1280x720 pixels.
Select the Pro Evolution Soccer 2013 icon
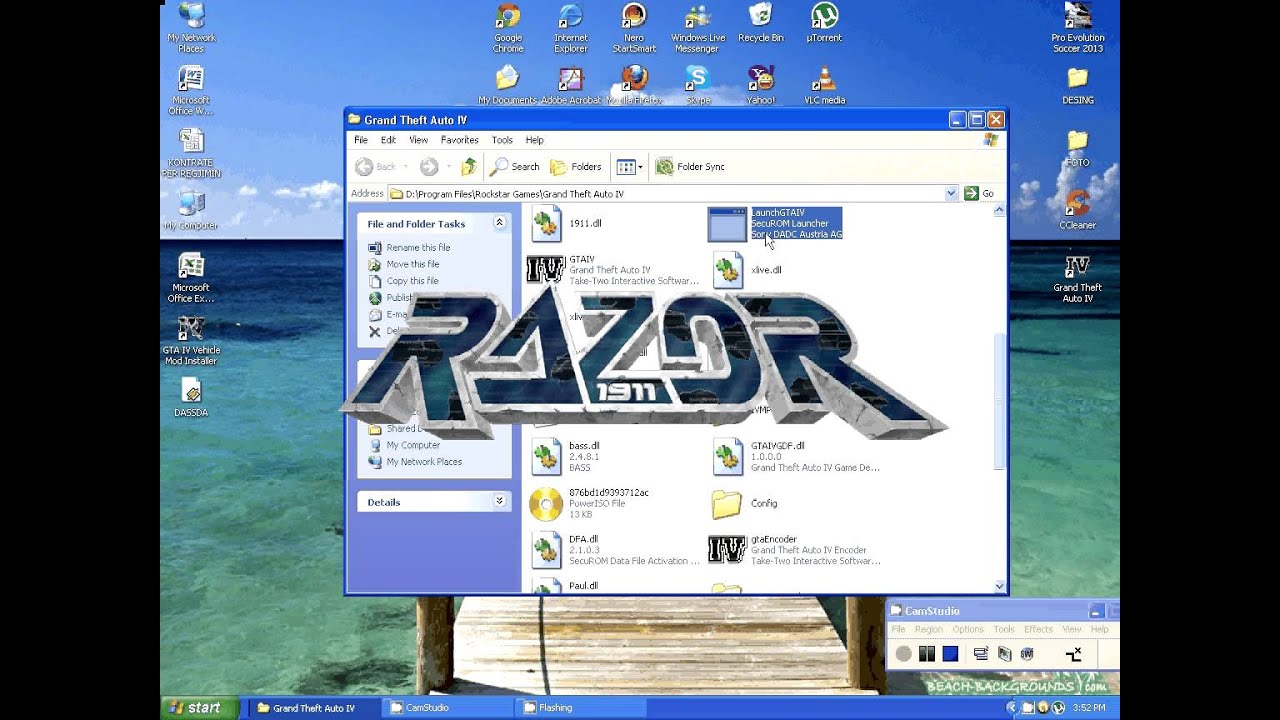pos(1077,27)
